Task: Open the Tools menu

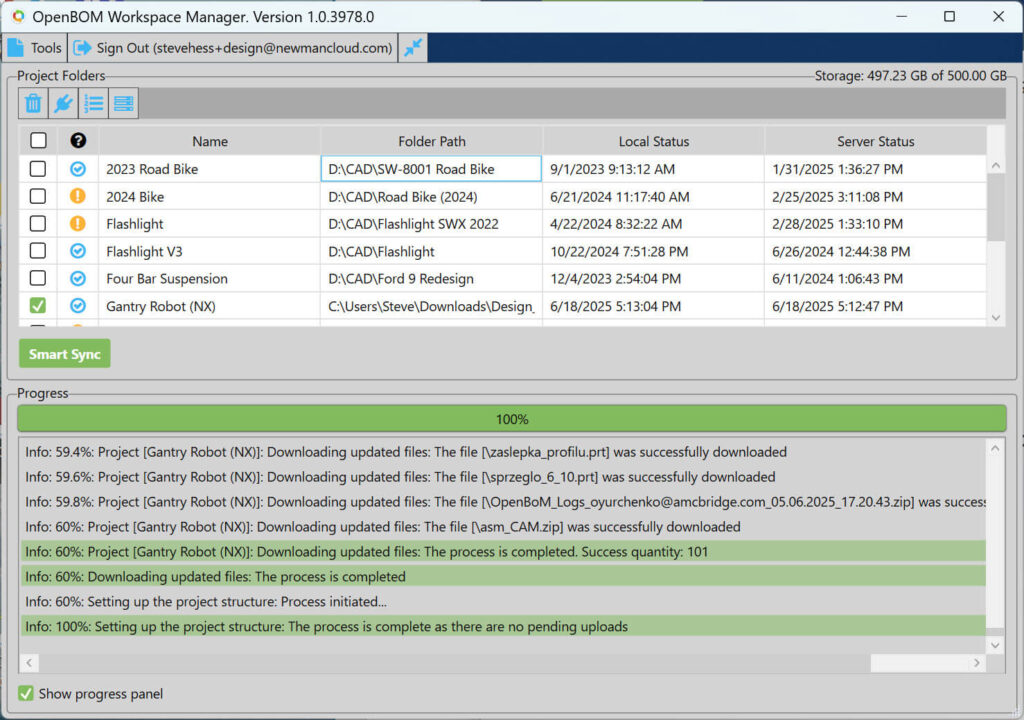Action: coord(35,48)
